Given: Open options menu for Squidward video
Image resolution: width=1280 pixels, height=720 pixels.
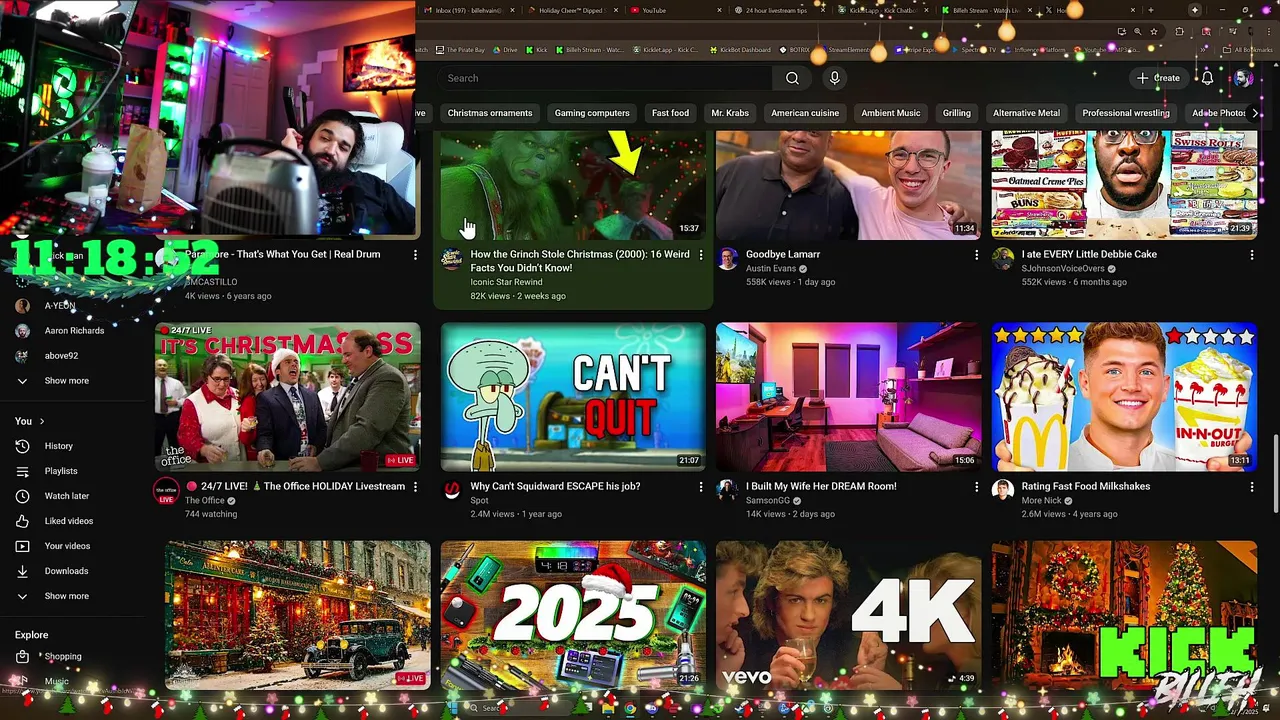Looking at the screenshot, I should [x=701, y=487].
